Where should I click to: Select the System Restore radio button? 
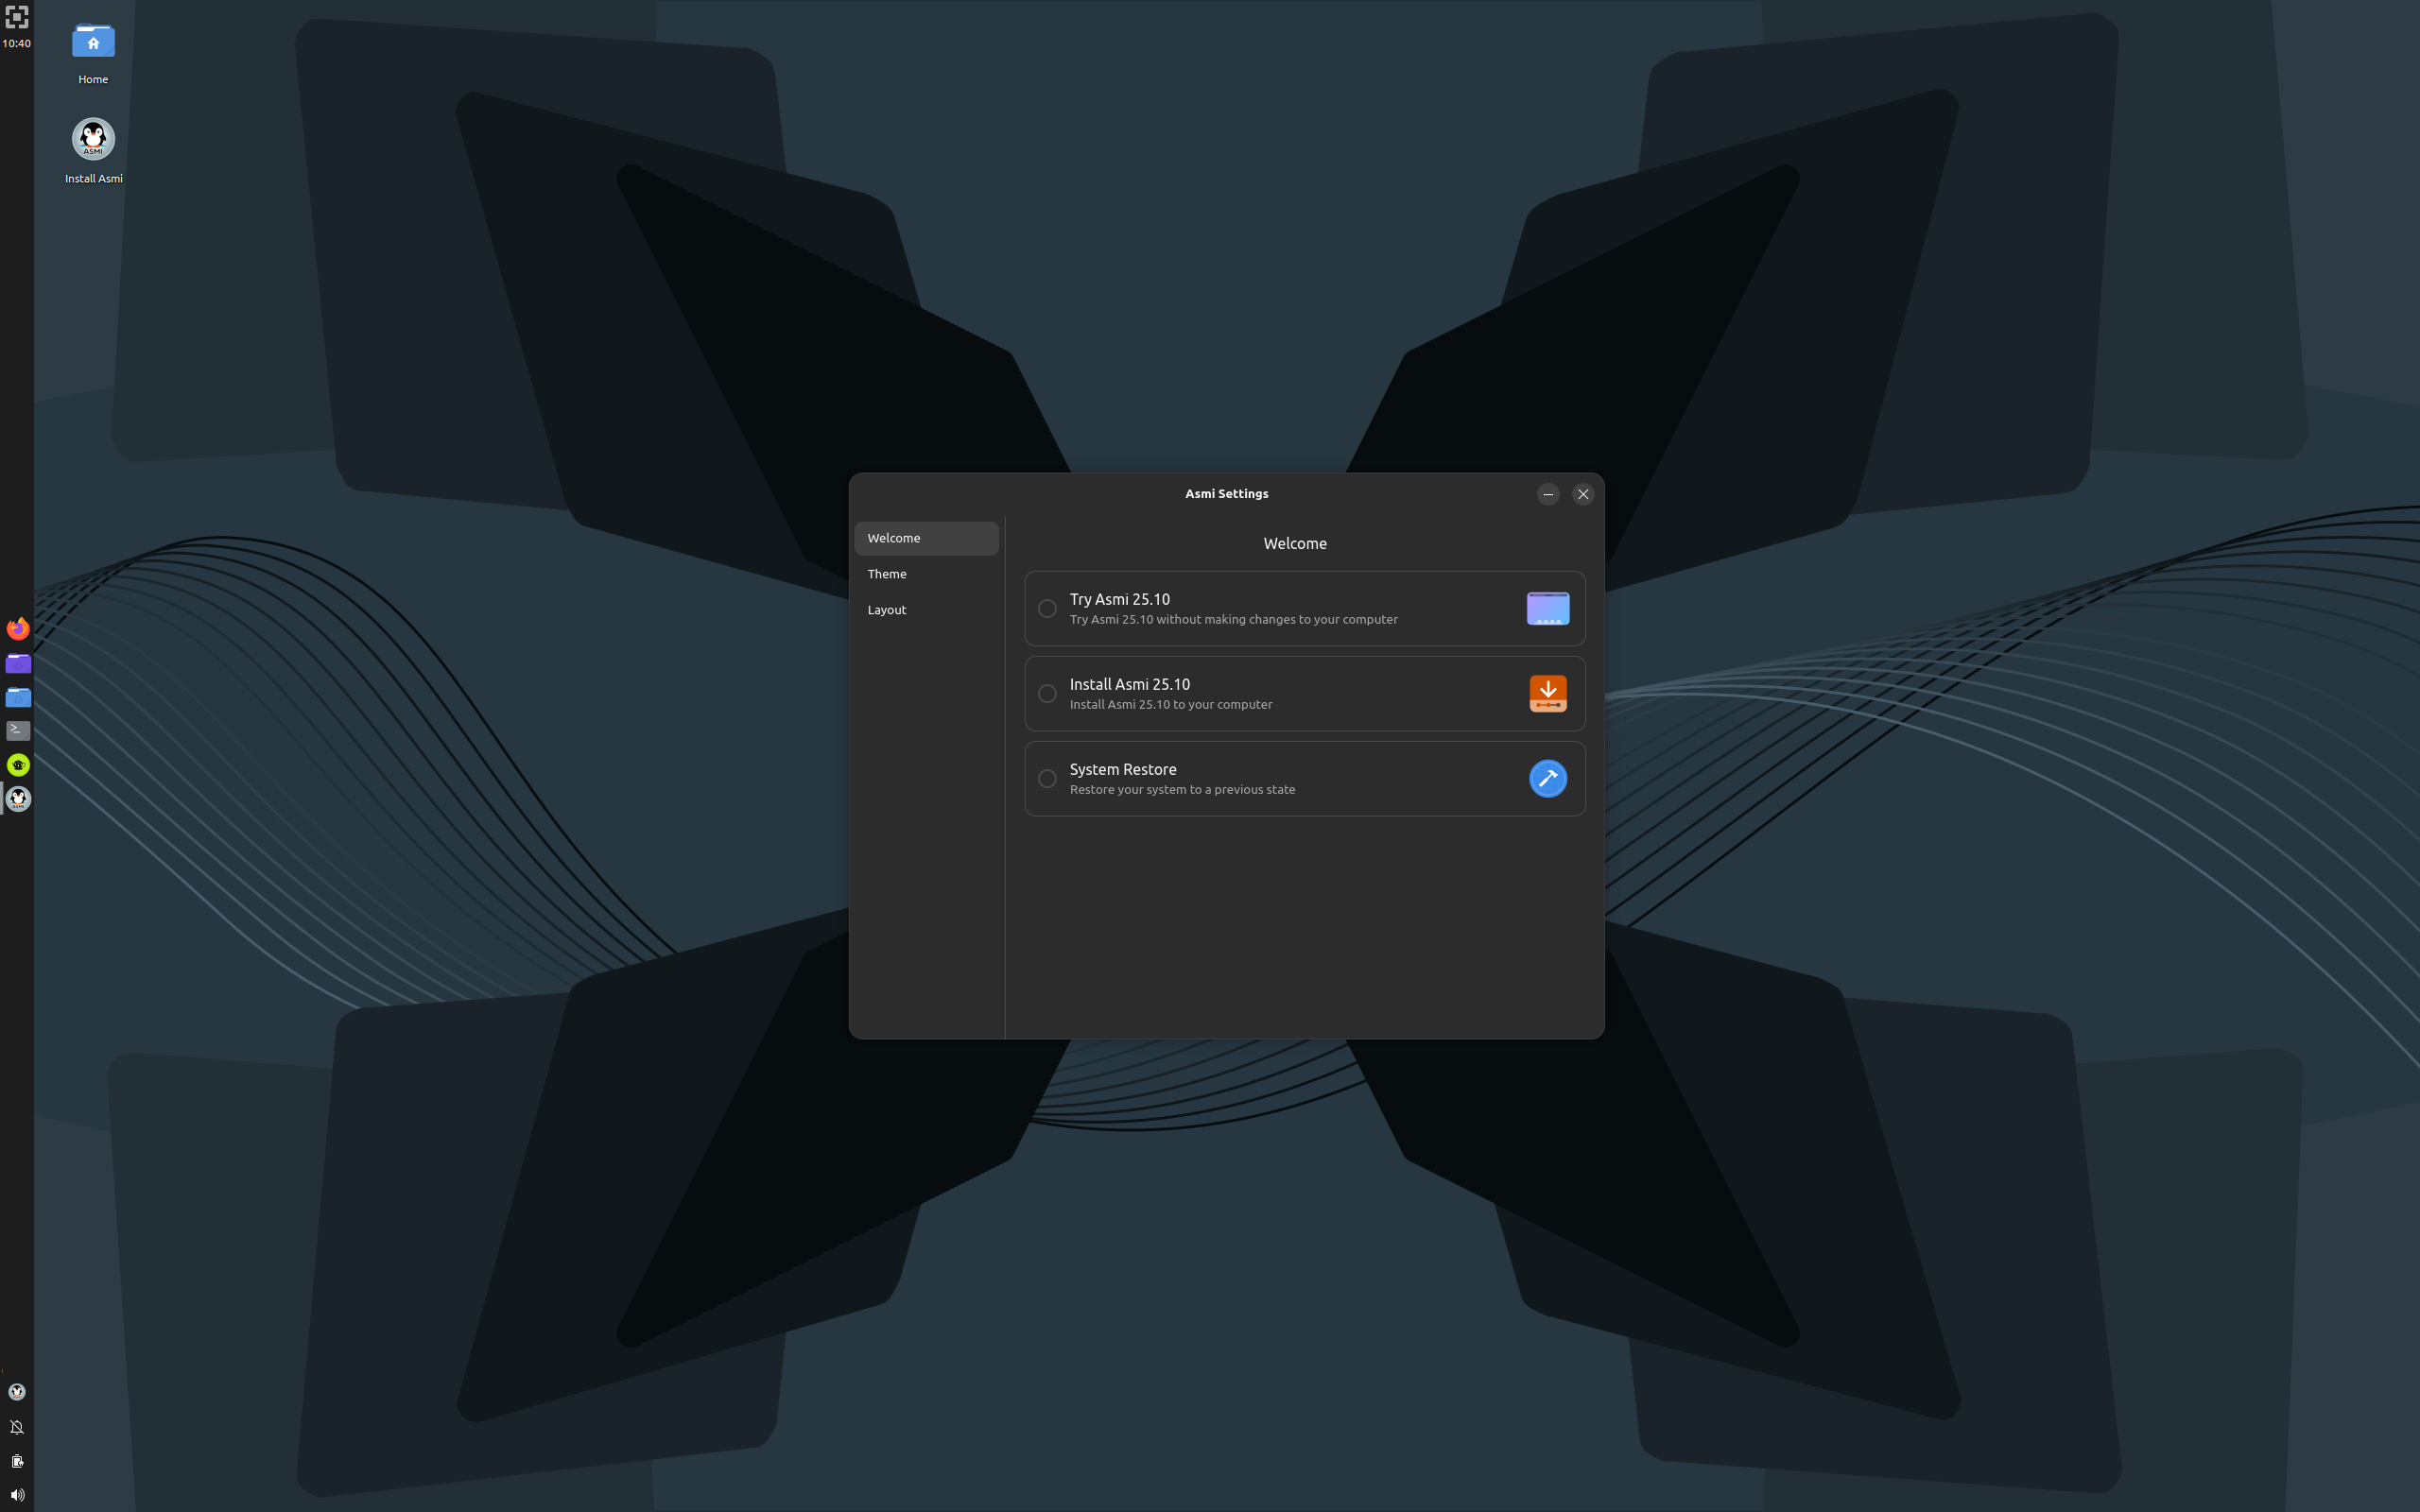1047,779
